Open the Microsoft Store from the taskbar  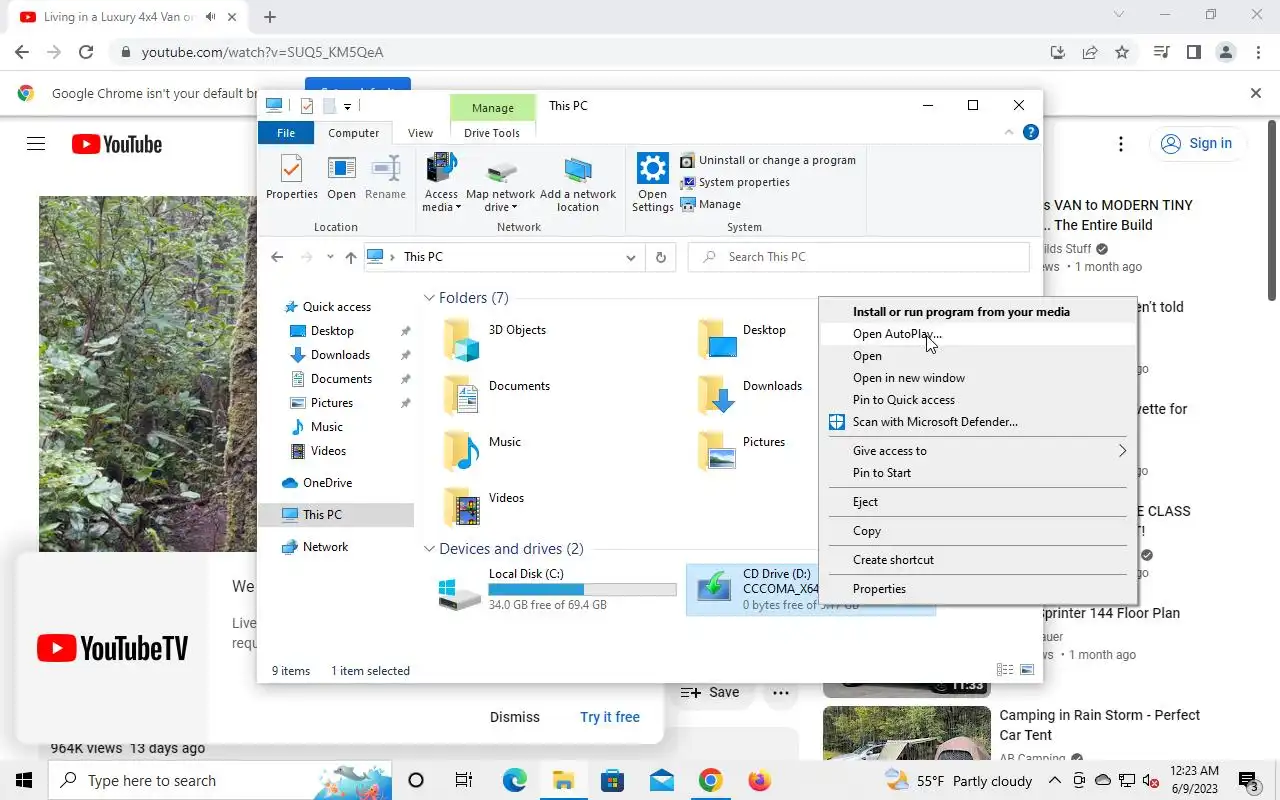pos(612,780)
